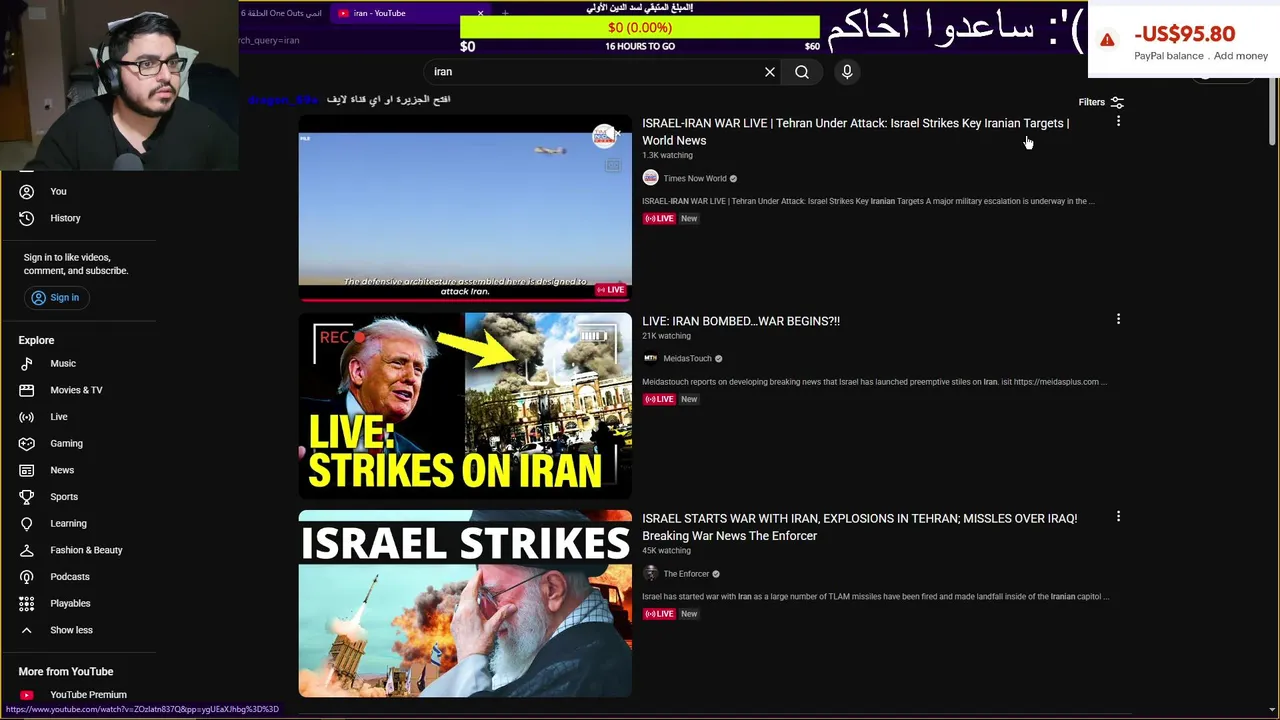Image resolution: width=1280 pixels, height=720 pixels.
Task: Close the iran - YouTube tab
Action: point(480,13)
